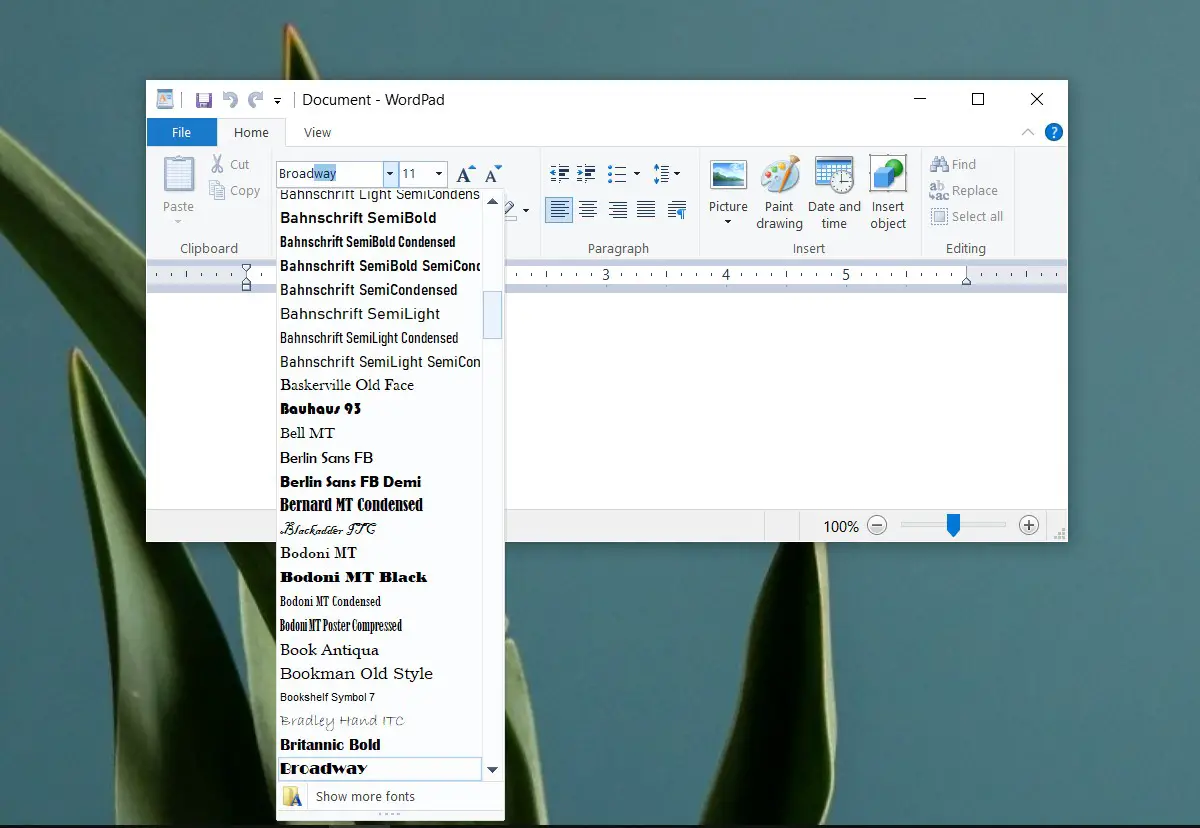
Task: Toggle center text alignment
Action: coord(588,210)
